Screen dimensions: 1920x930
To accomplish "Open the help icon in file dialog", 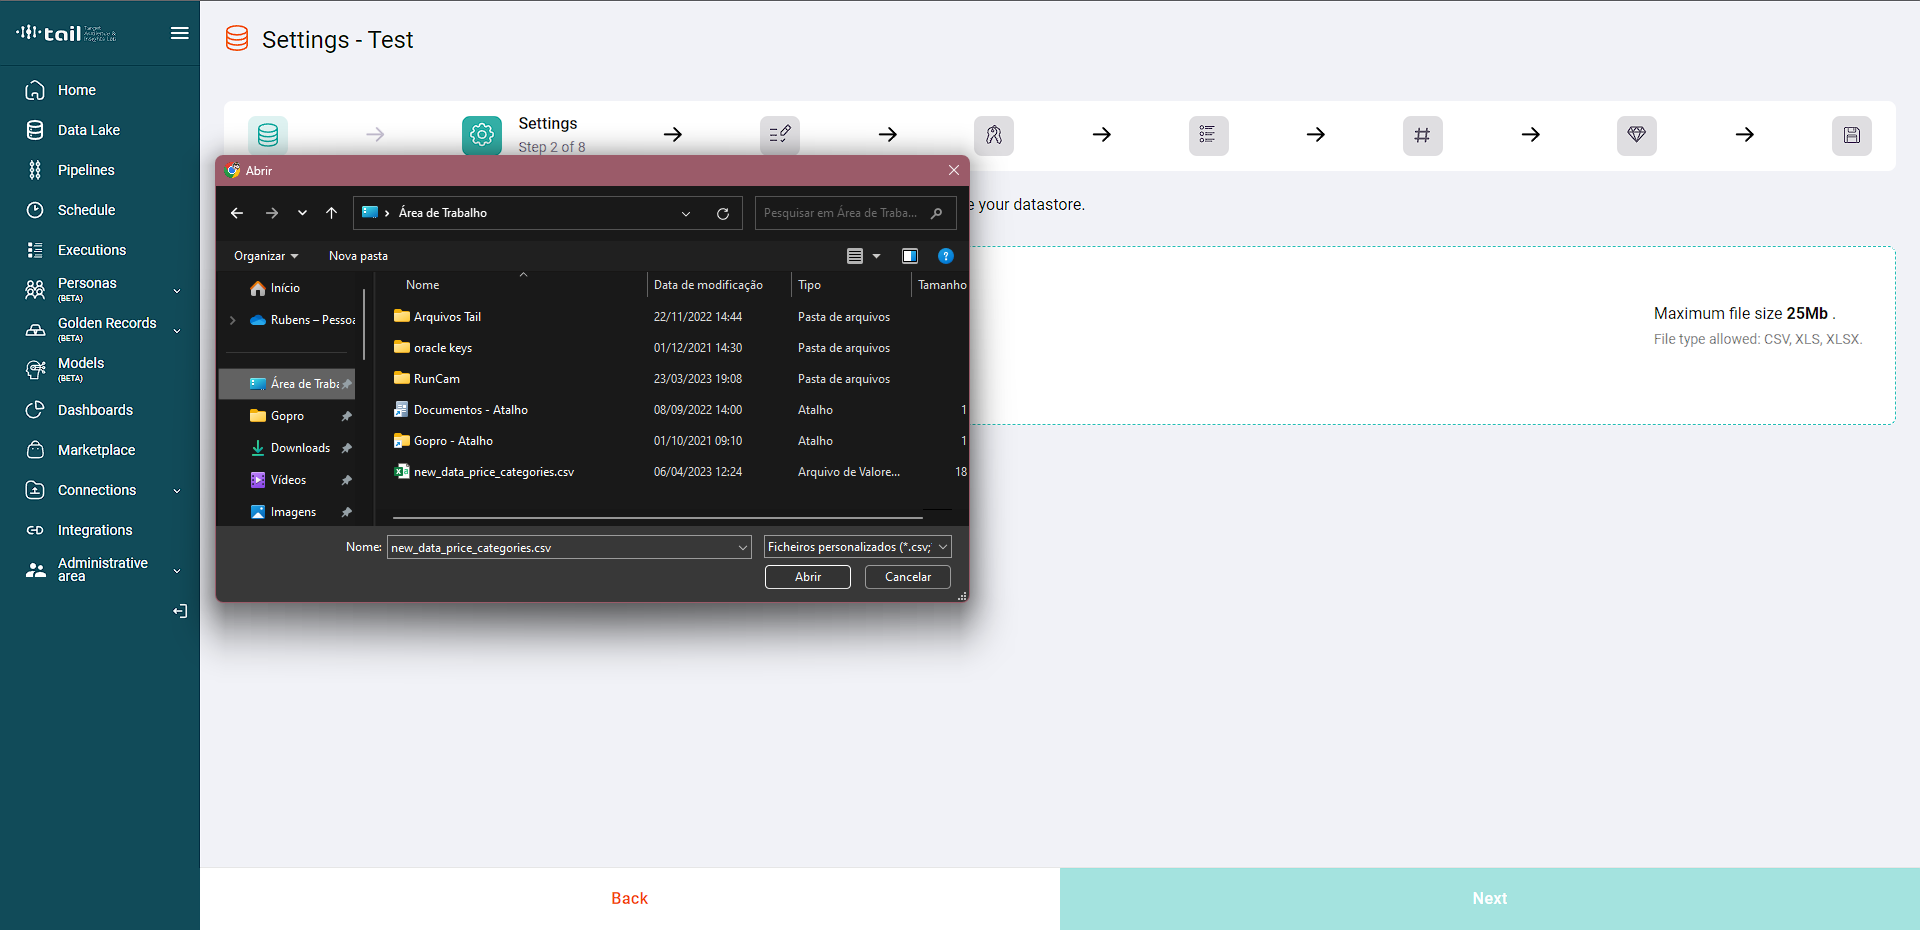I will point(945,256).
